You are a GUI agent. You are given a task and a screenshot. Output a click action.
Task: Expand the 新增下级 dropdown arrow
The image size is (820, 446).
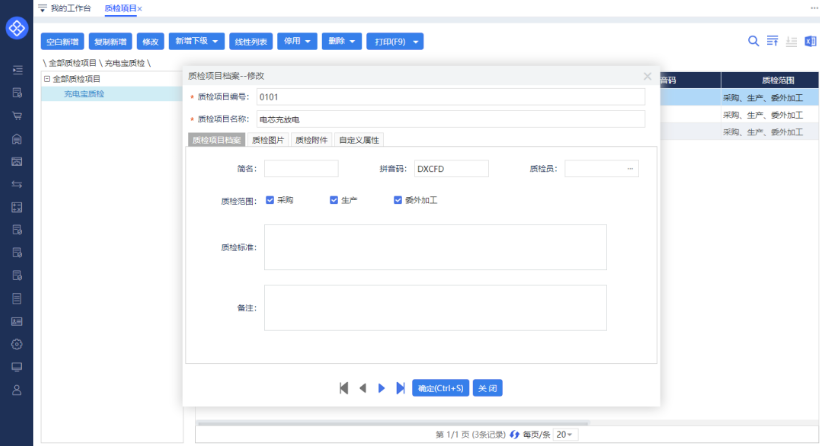(215, 41)
